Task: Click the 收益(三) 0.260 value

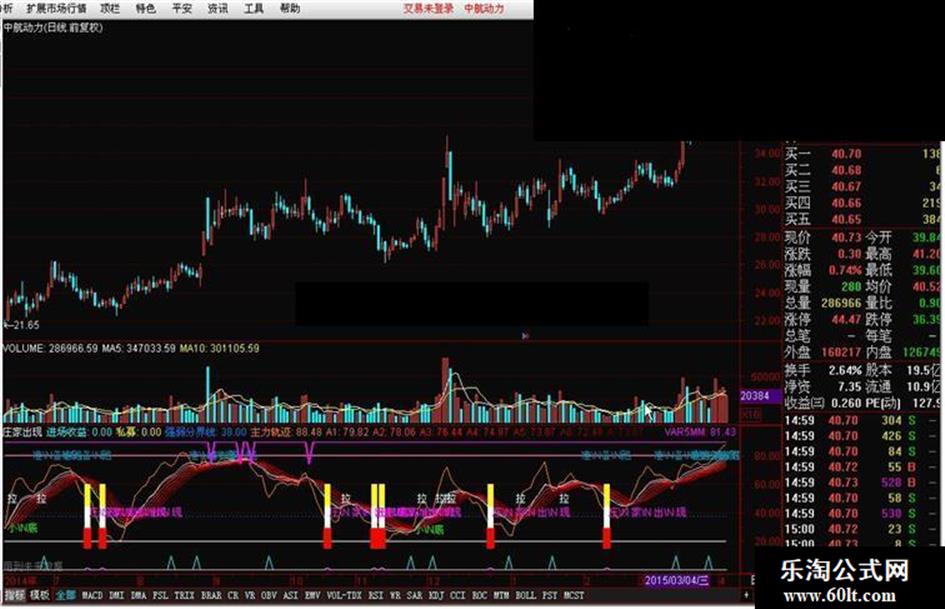Action: tap(846, 403)
